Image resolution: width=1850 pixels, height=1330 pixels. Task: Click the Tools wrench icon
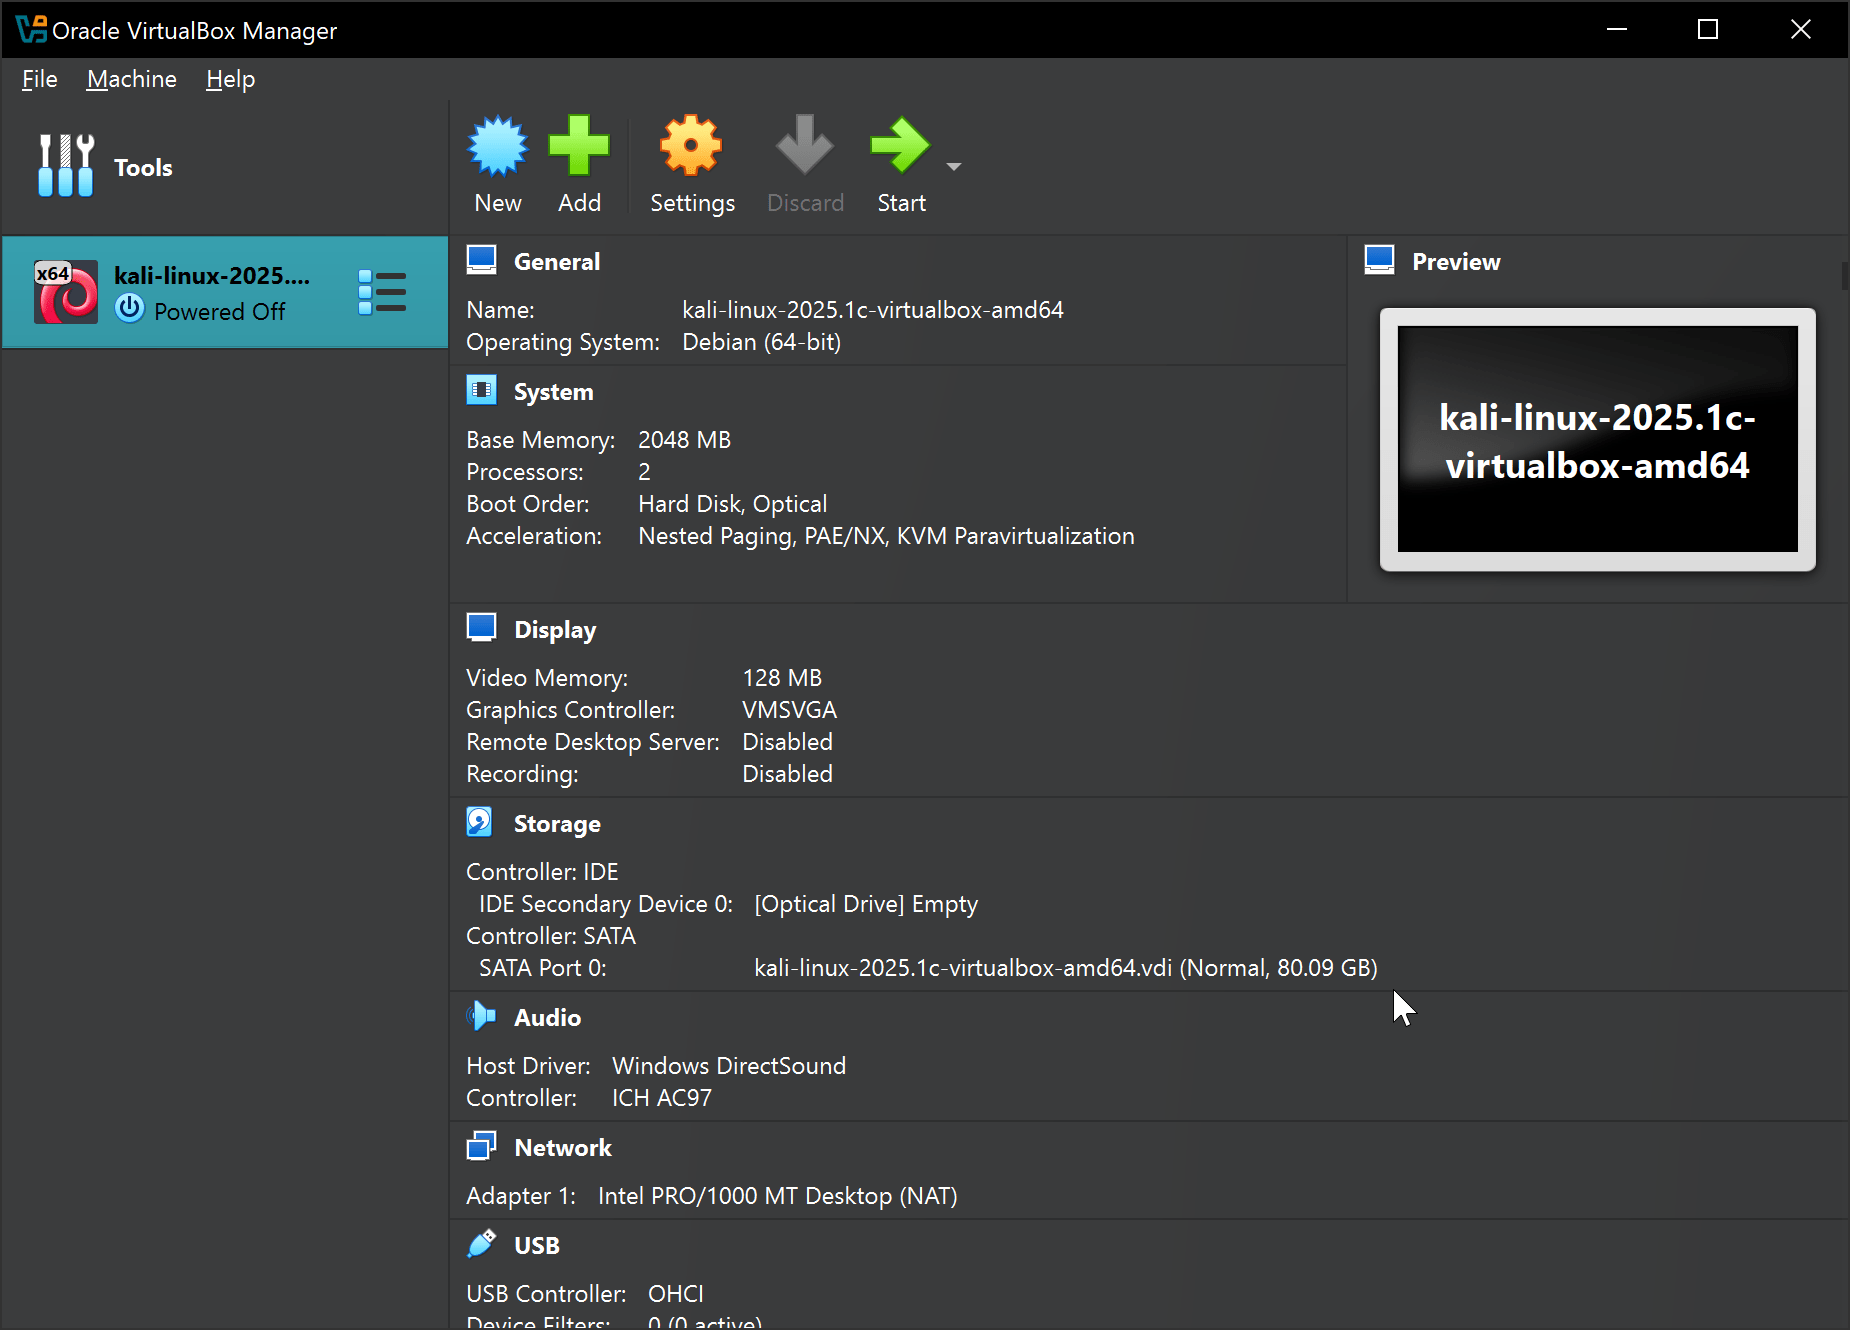pos(66,166)
